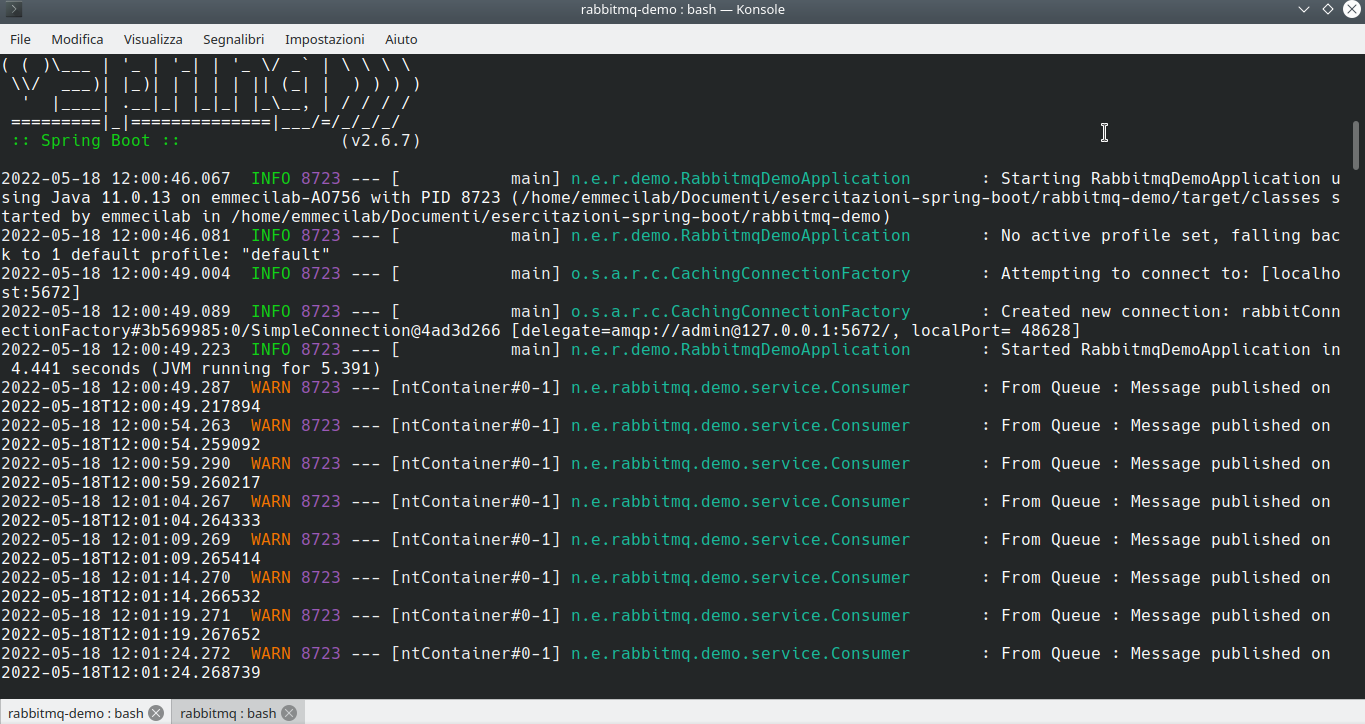Click '[ntContainer#0-1]' on the 12:01:09.269 line
The width and height of the screenshot is (1365, 724).
tap(475, 540)
